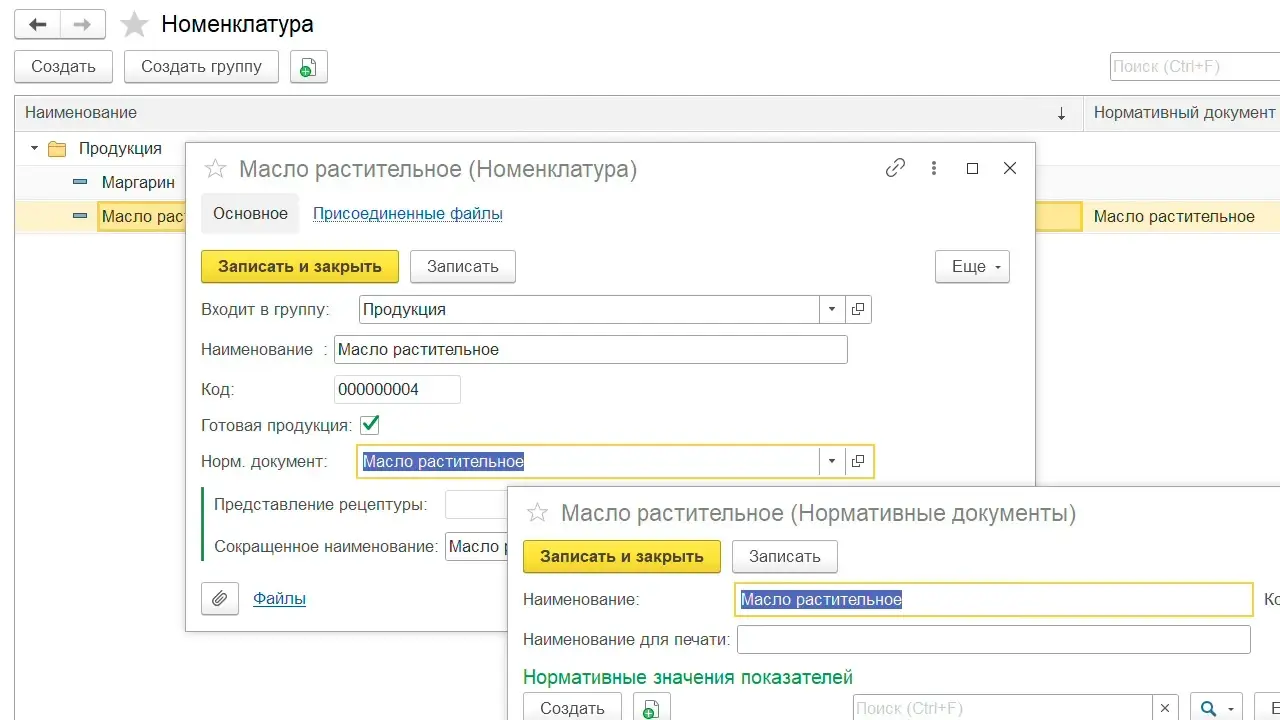Click the Наименование field in Номенклатура dialog
This screenshot has height=720, width=1280.
pyautogui.click(x=590, y=350)
